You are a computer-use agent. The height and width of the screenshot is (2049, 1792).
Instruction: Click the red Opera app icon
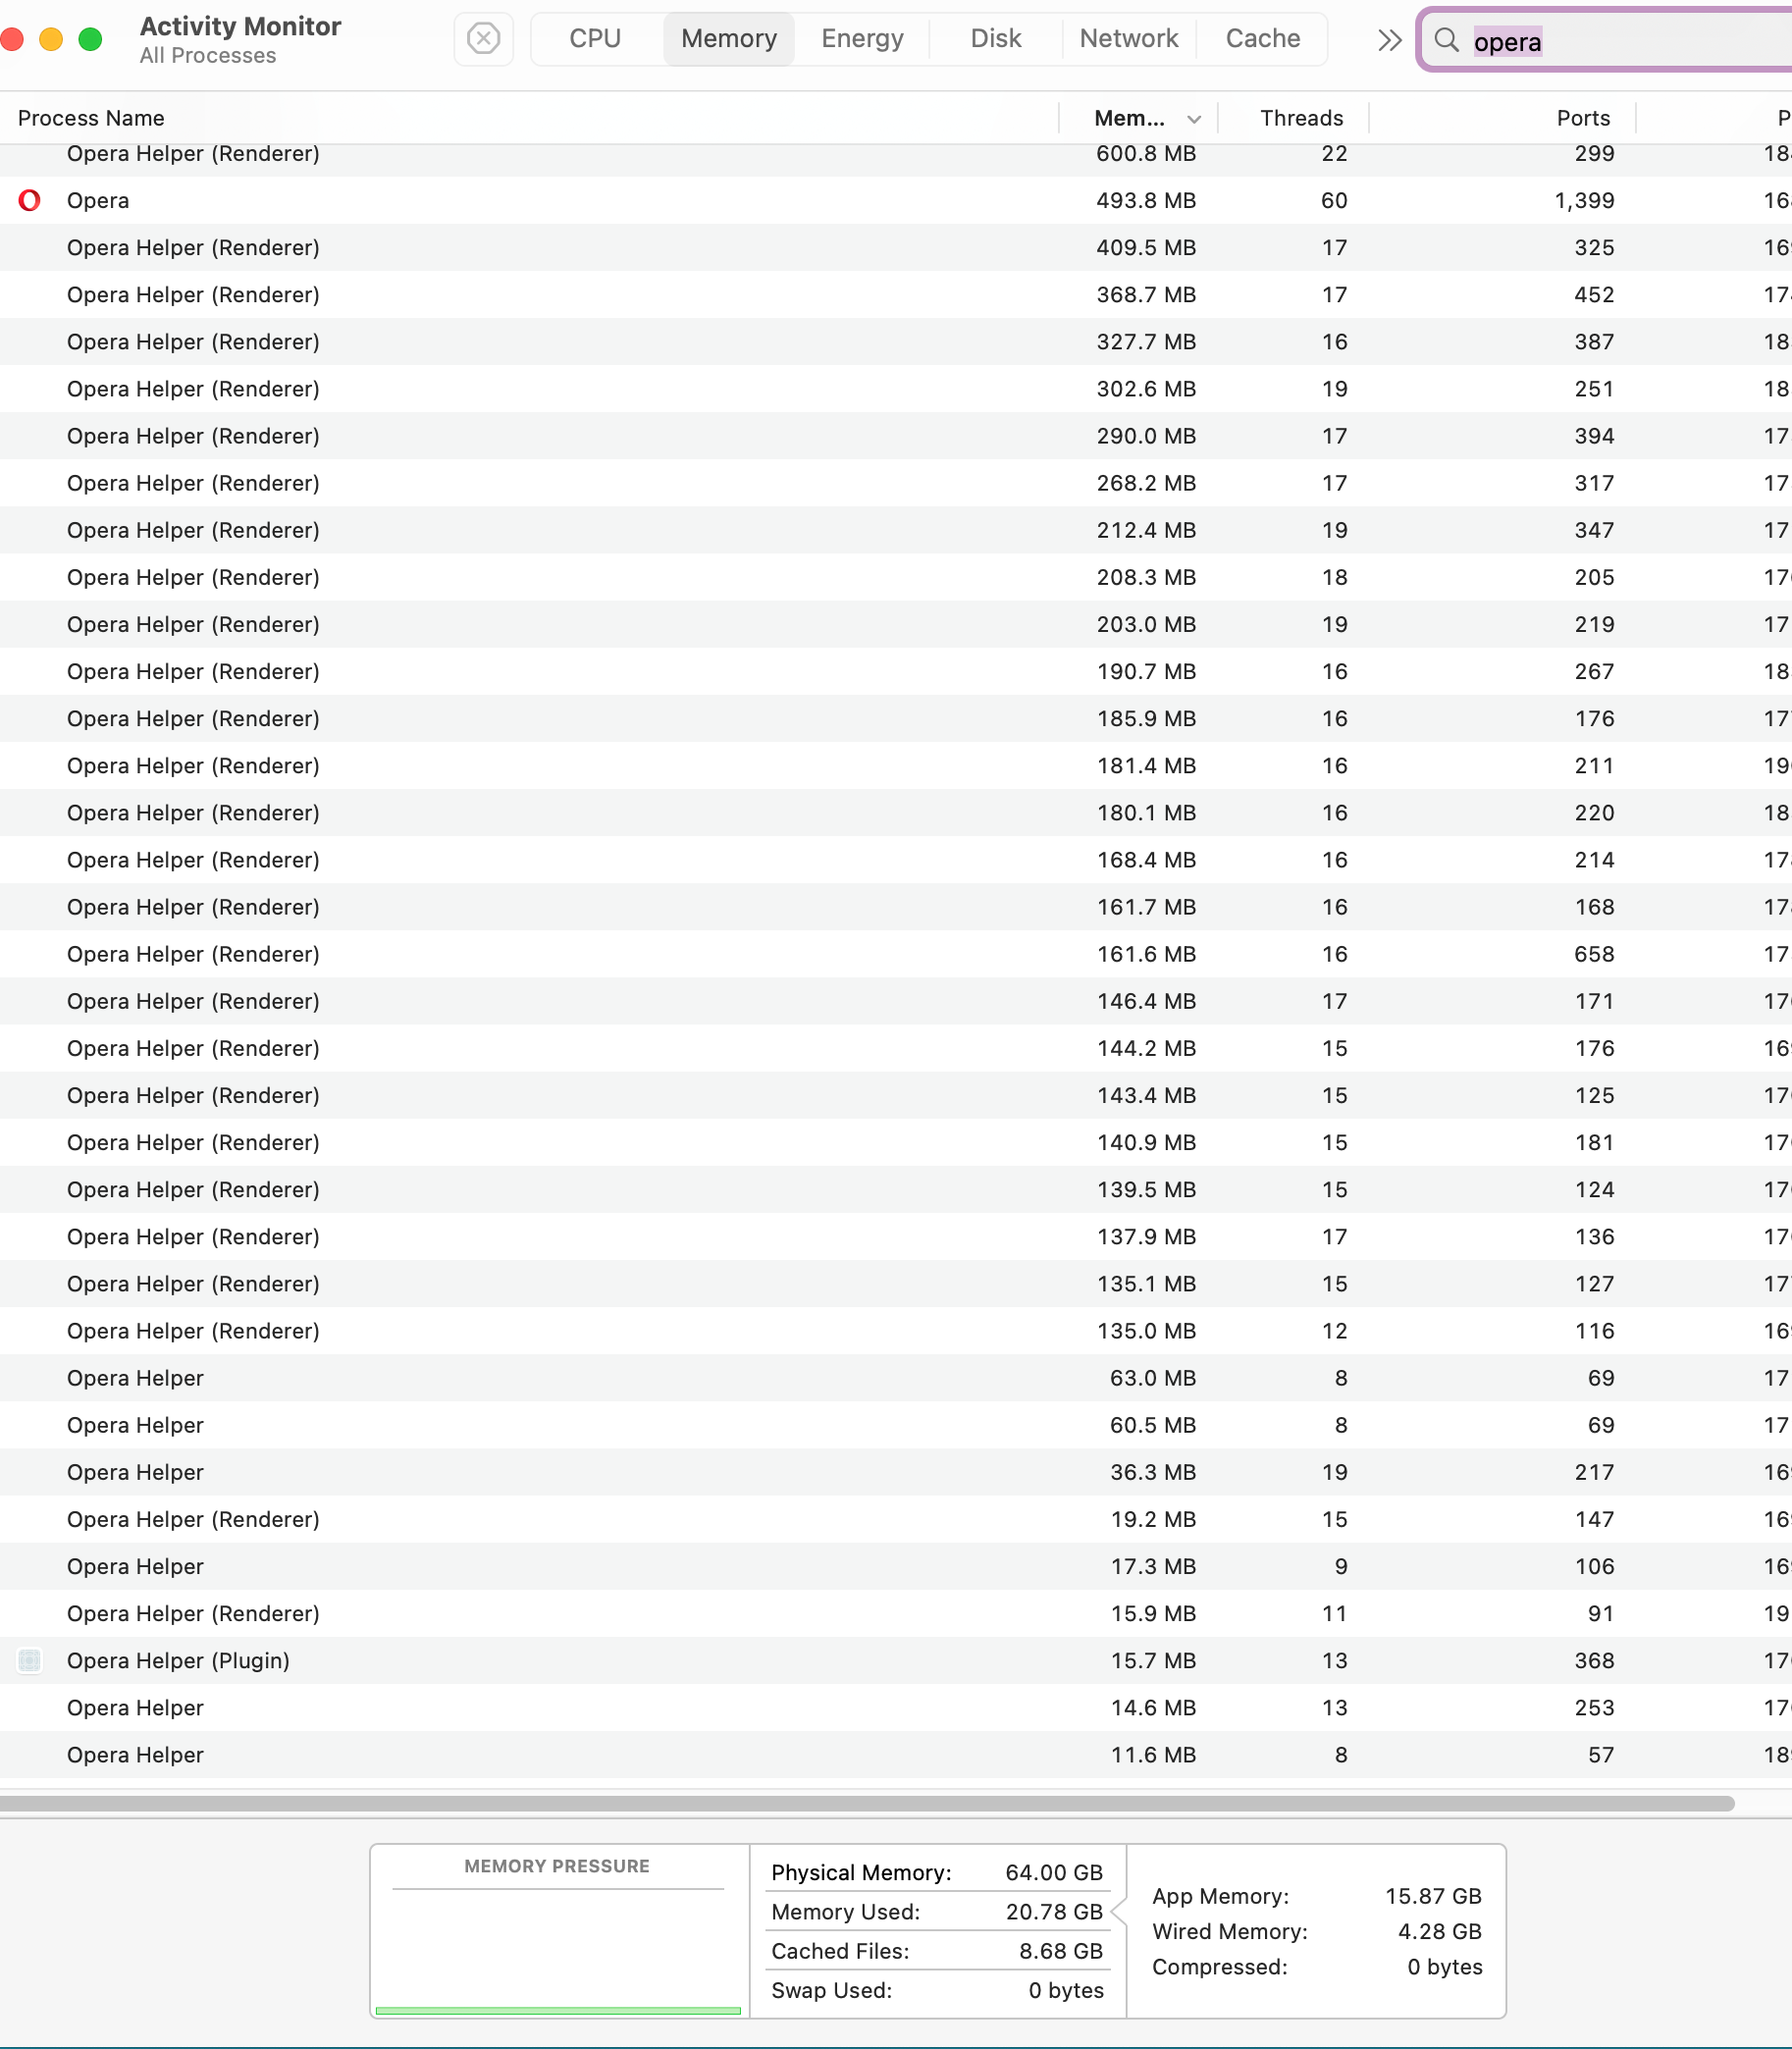(30, 201)
